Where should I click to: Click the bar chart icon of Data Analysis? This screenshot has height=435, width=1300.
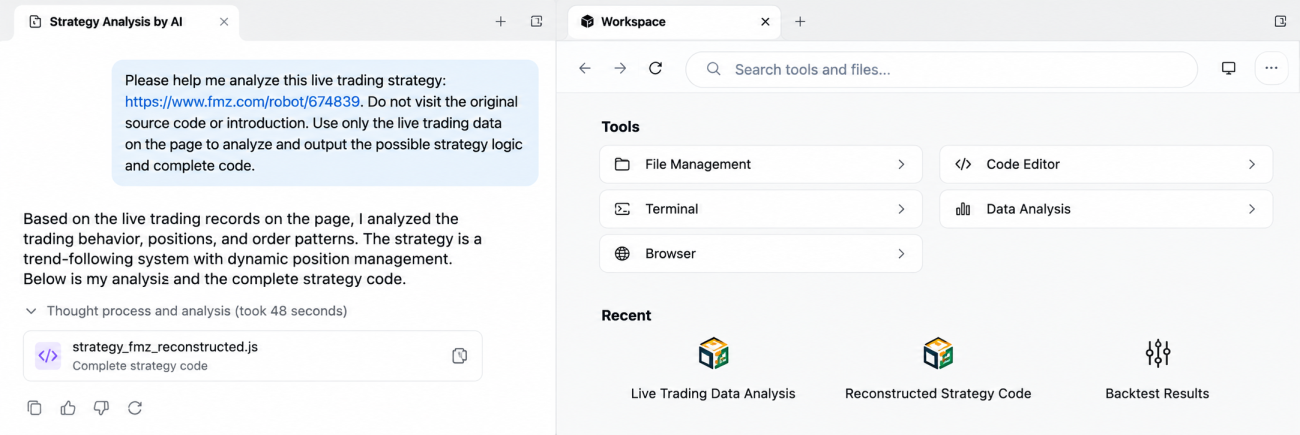coord(963,209)
